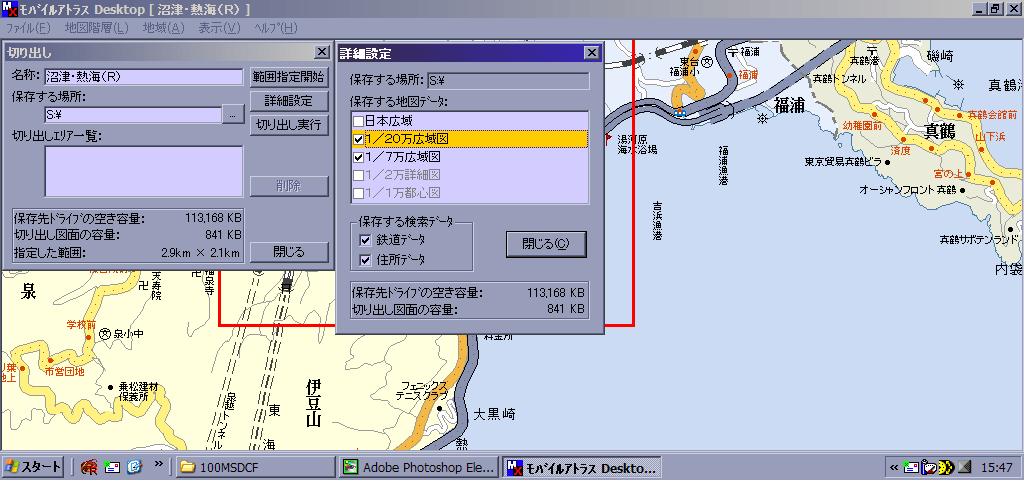Click the mail envelope tray icon
The width and height of the screenshot is (1024, 480).
pos(910,468)
